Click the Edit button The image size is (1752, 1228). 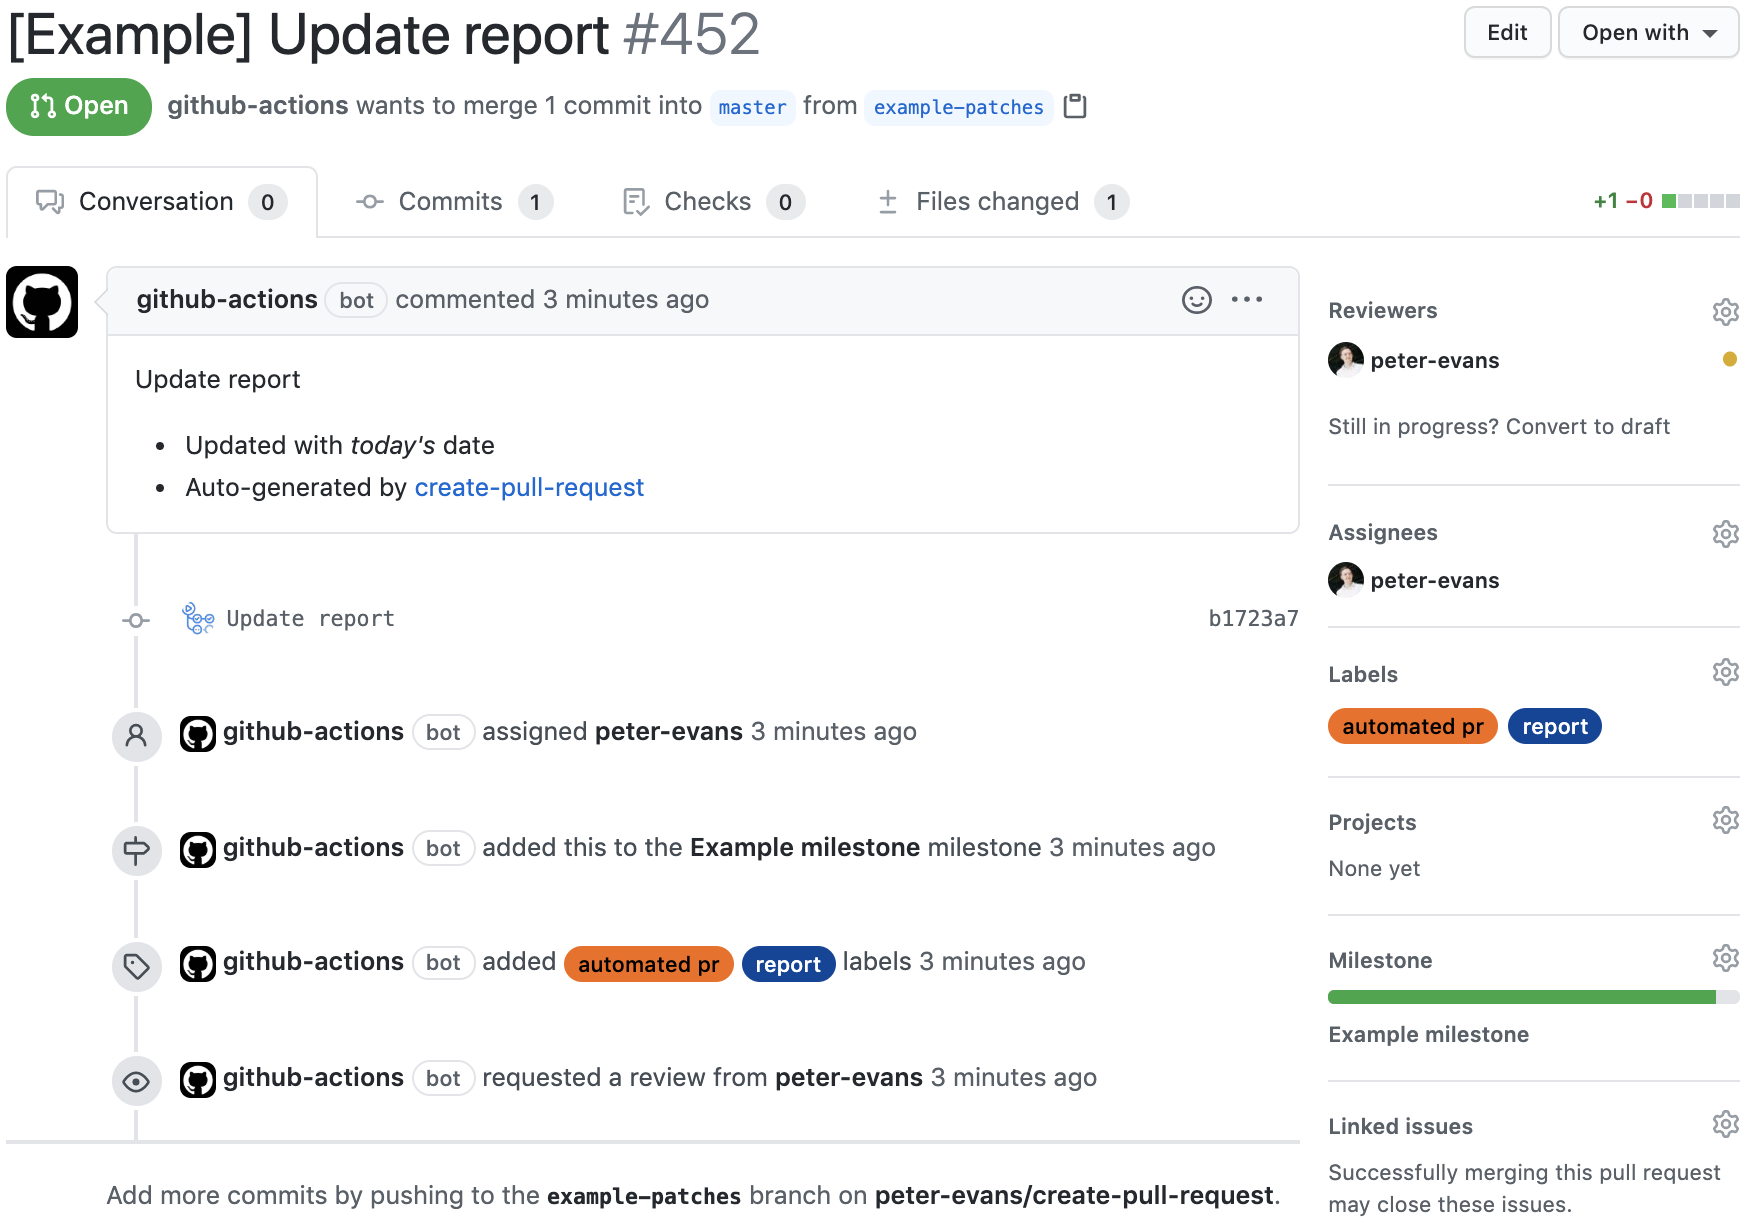[1507, 32]
